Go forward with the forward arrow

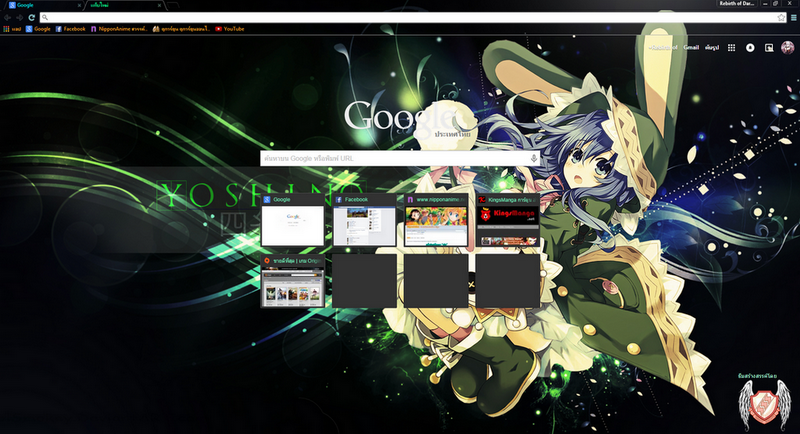[x=19, y=17]
